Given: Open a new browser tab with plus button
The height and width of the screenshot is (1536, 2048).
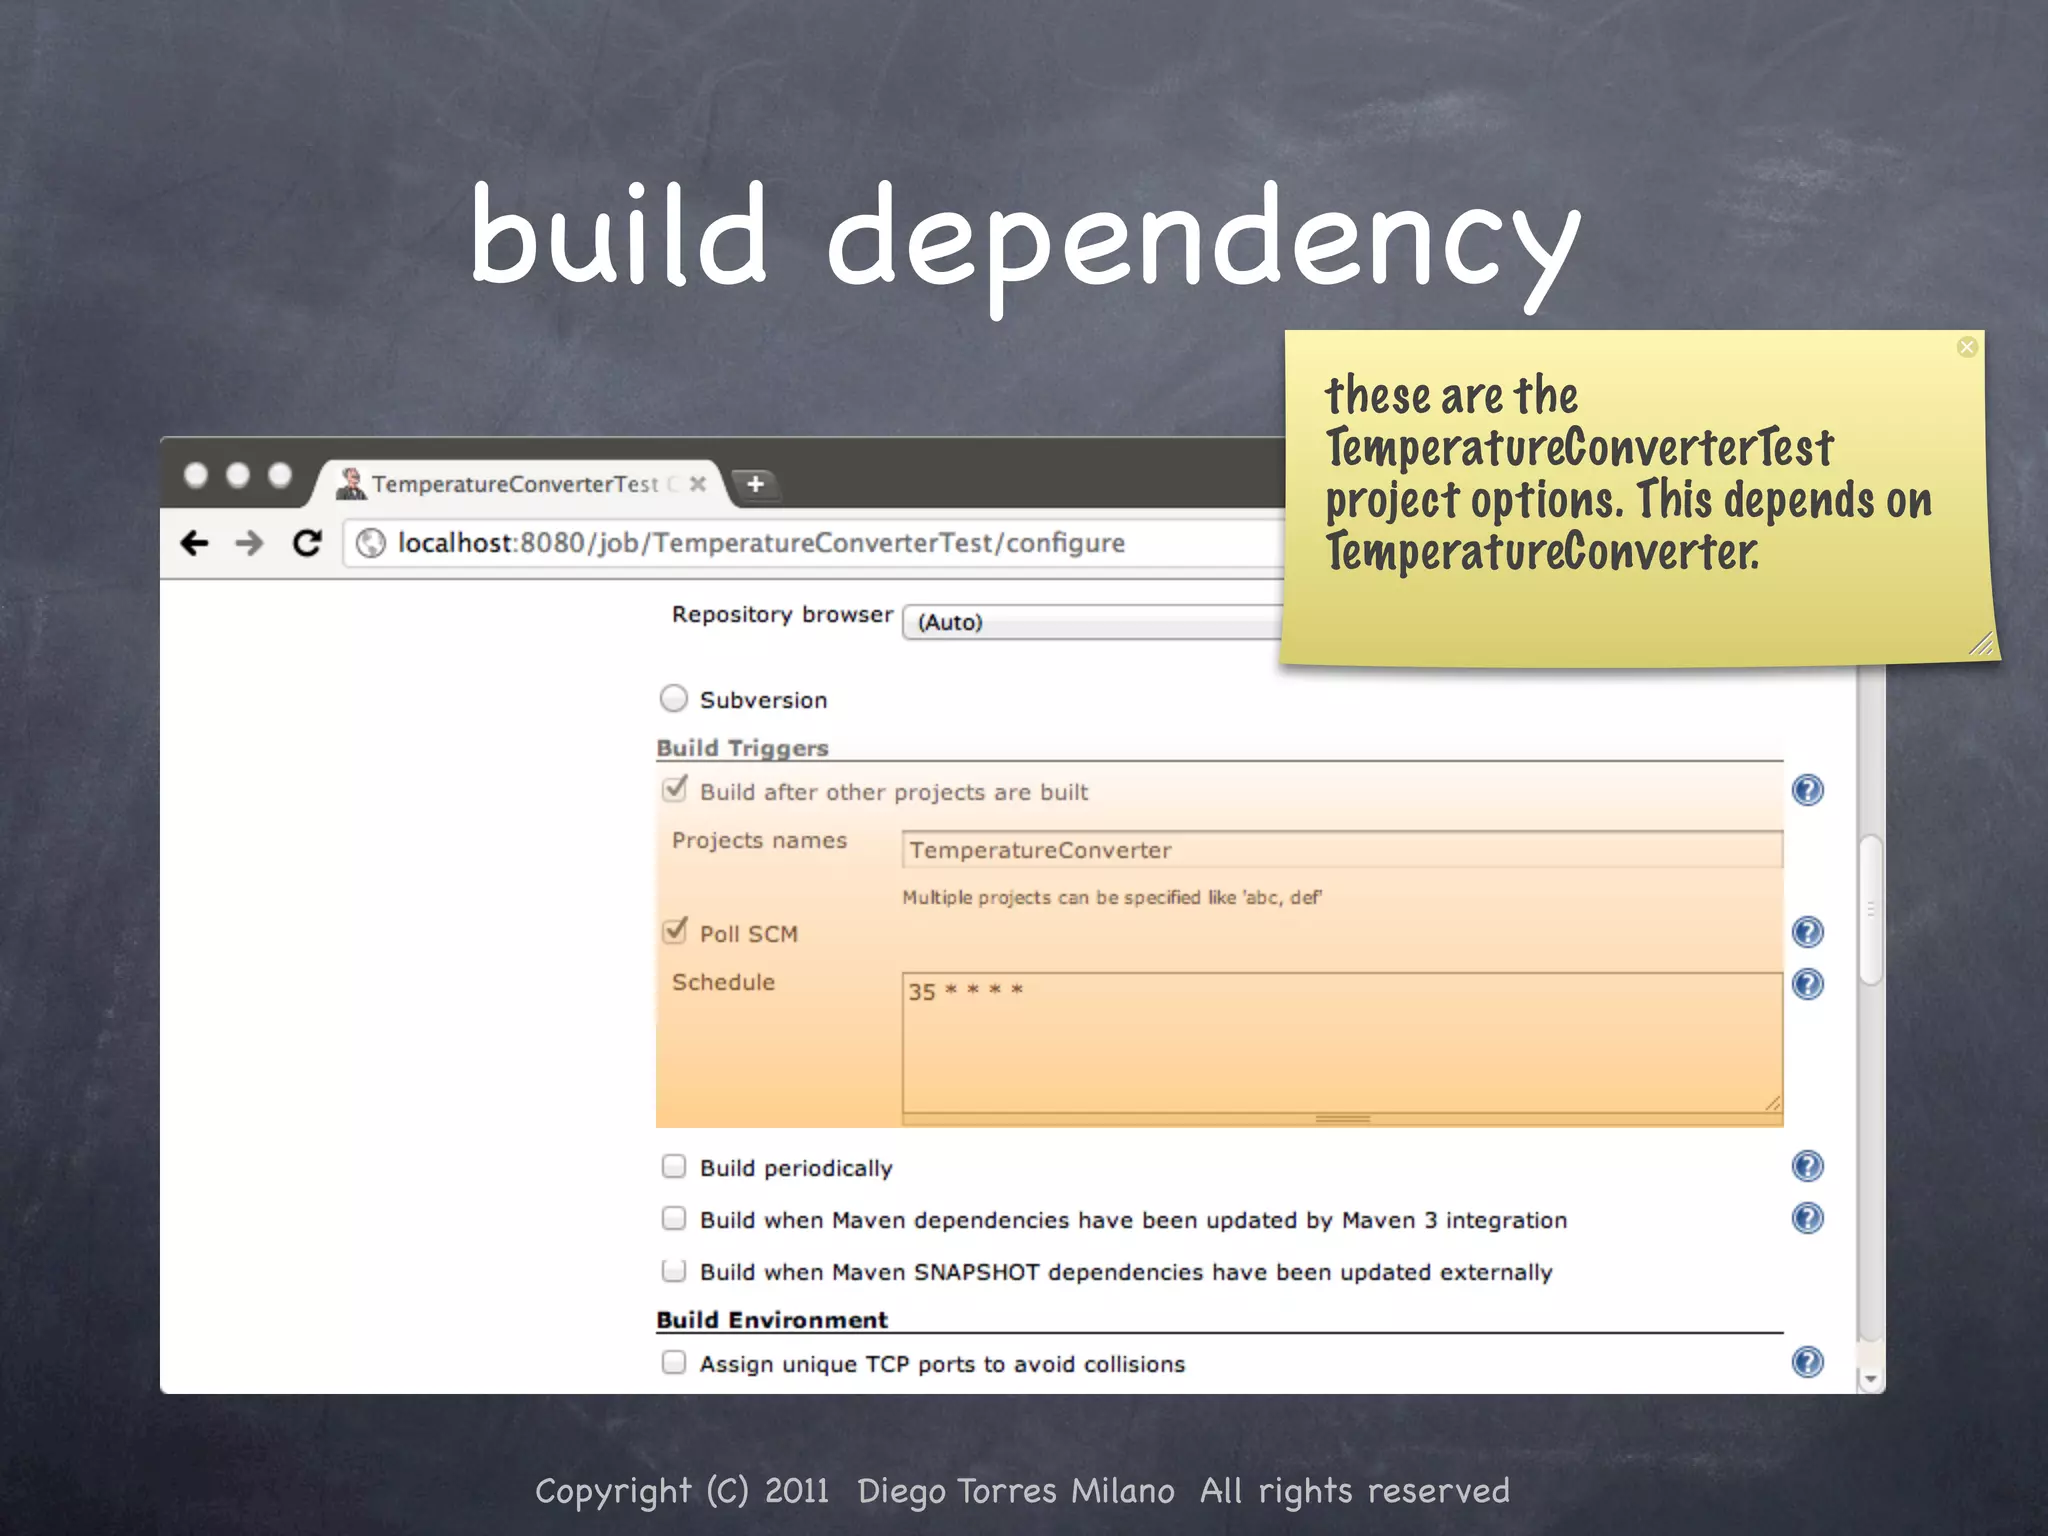Looking at the screenshot, I should 755,484.
